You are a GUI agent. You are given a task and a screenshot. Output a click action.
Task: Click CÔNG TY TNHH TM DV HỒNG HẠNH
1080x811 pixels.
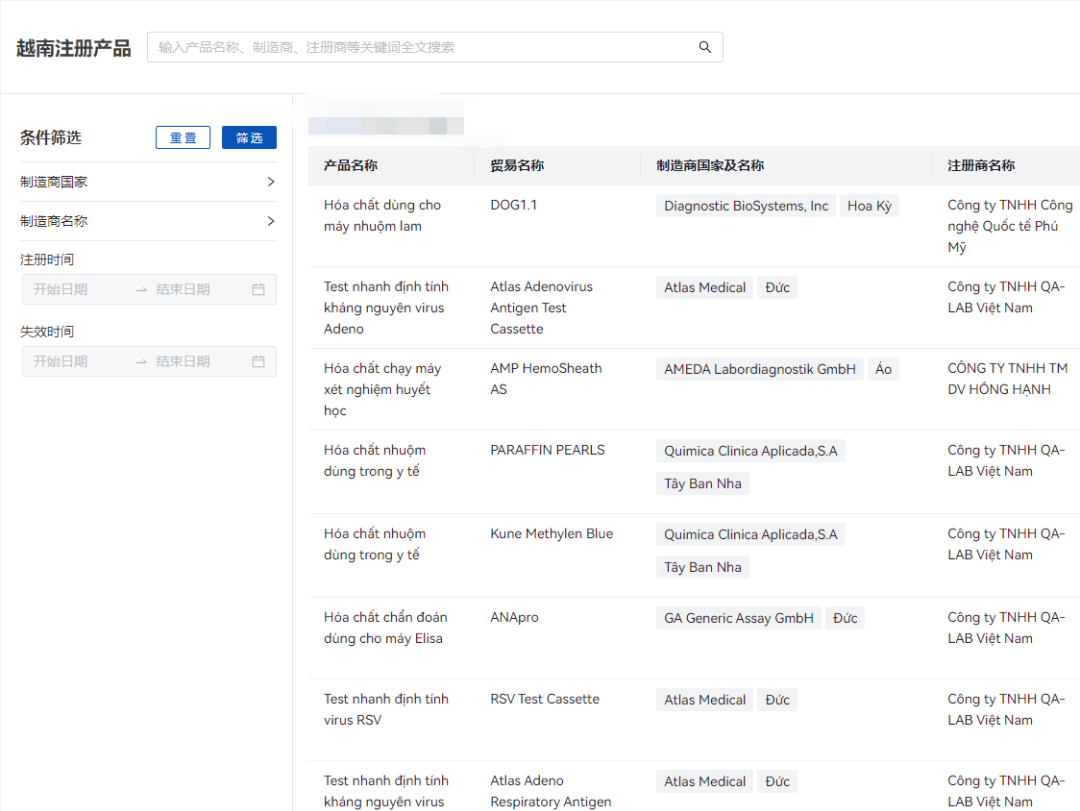click(x=1008, y=379)
